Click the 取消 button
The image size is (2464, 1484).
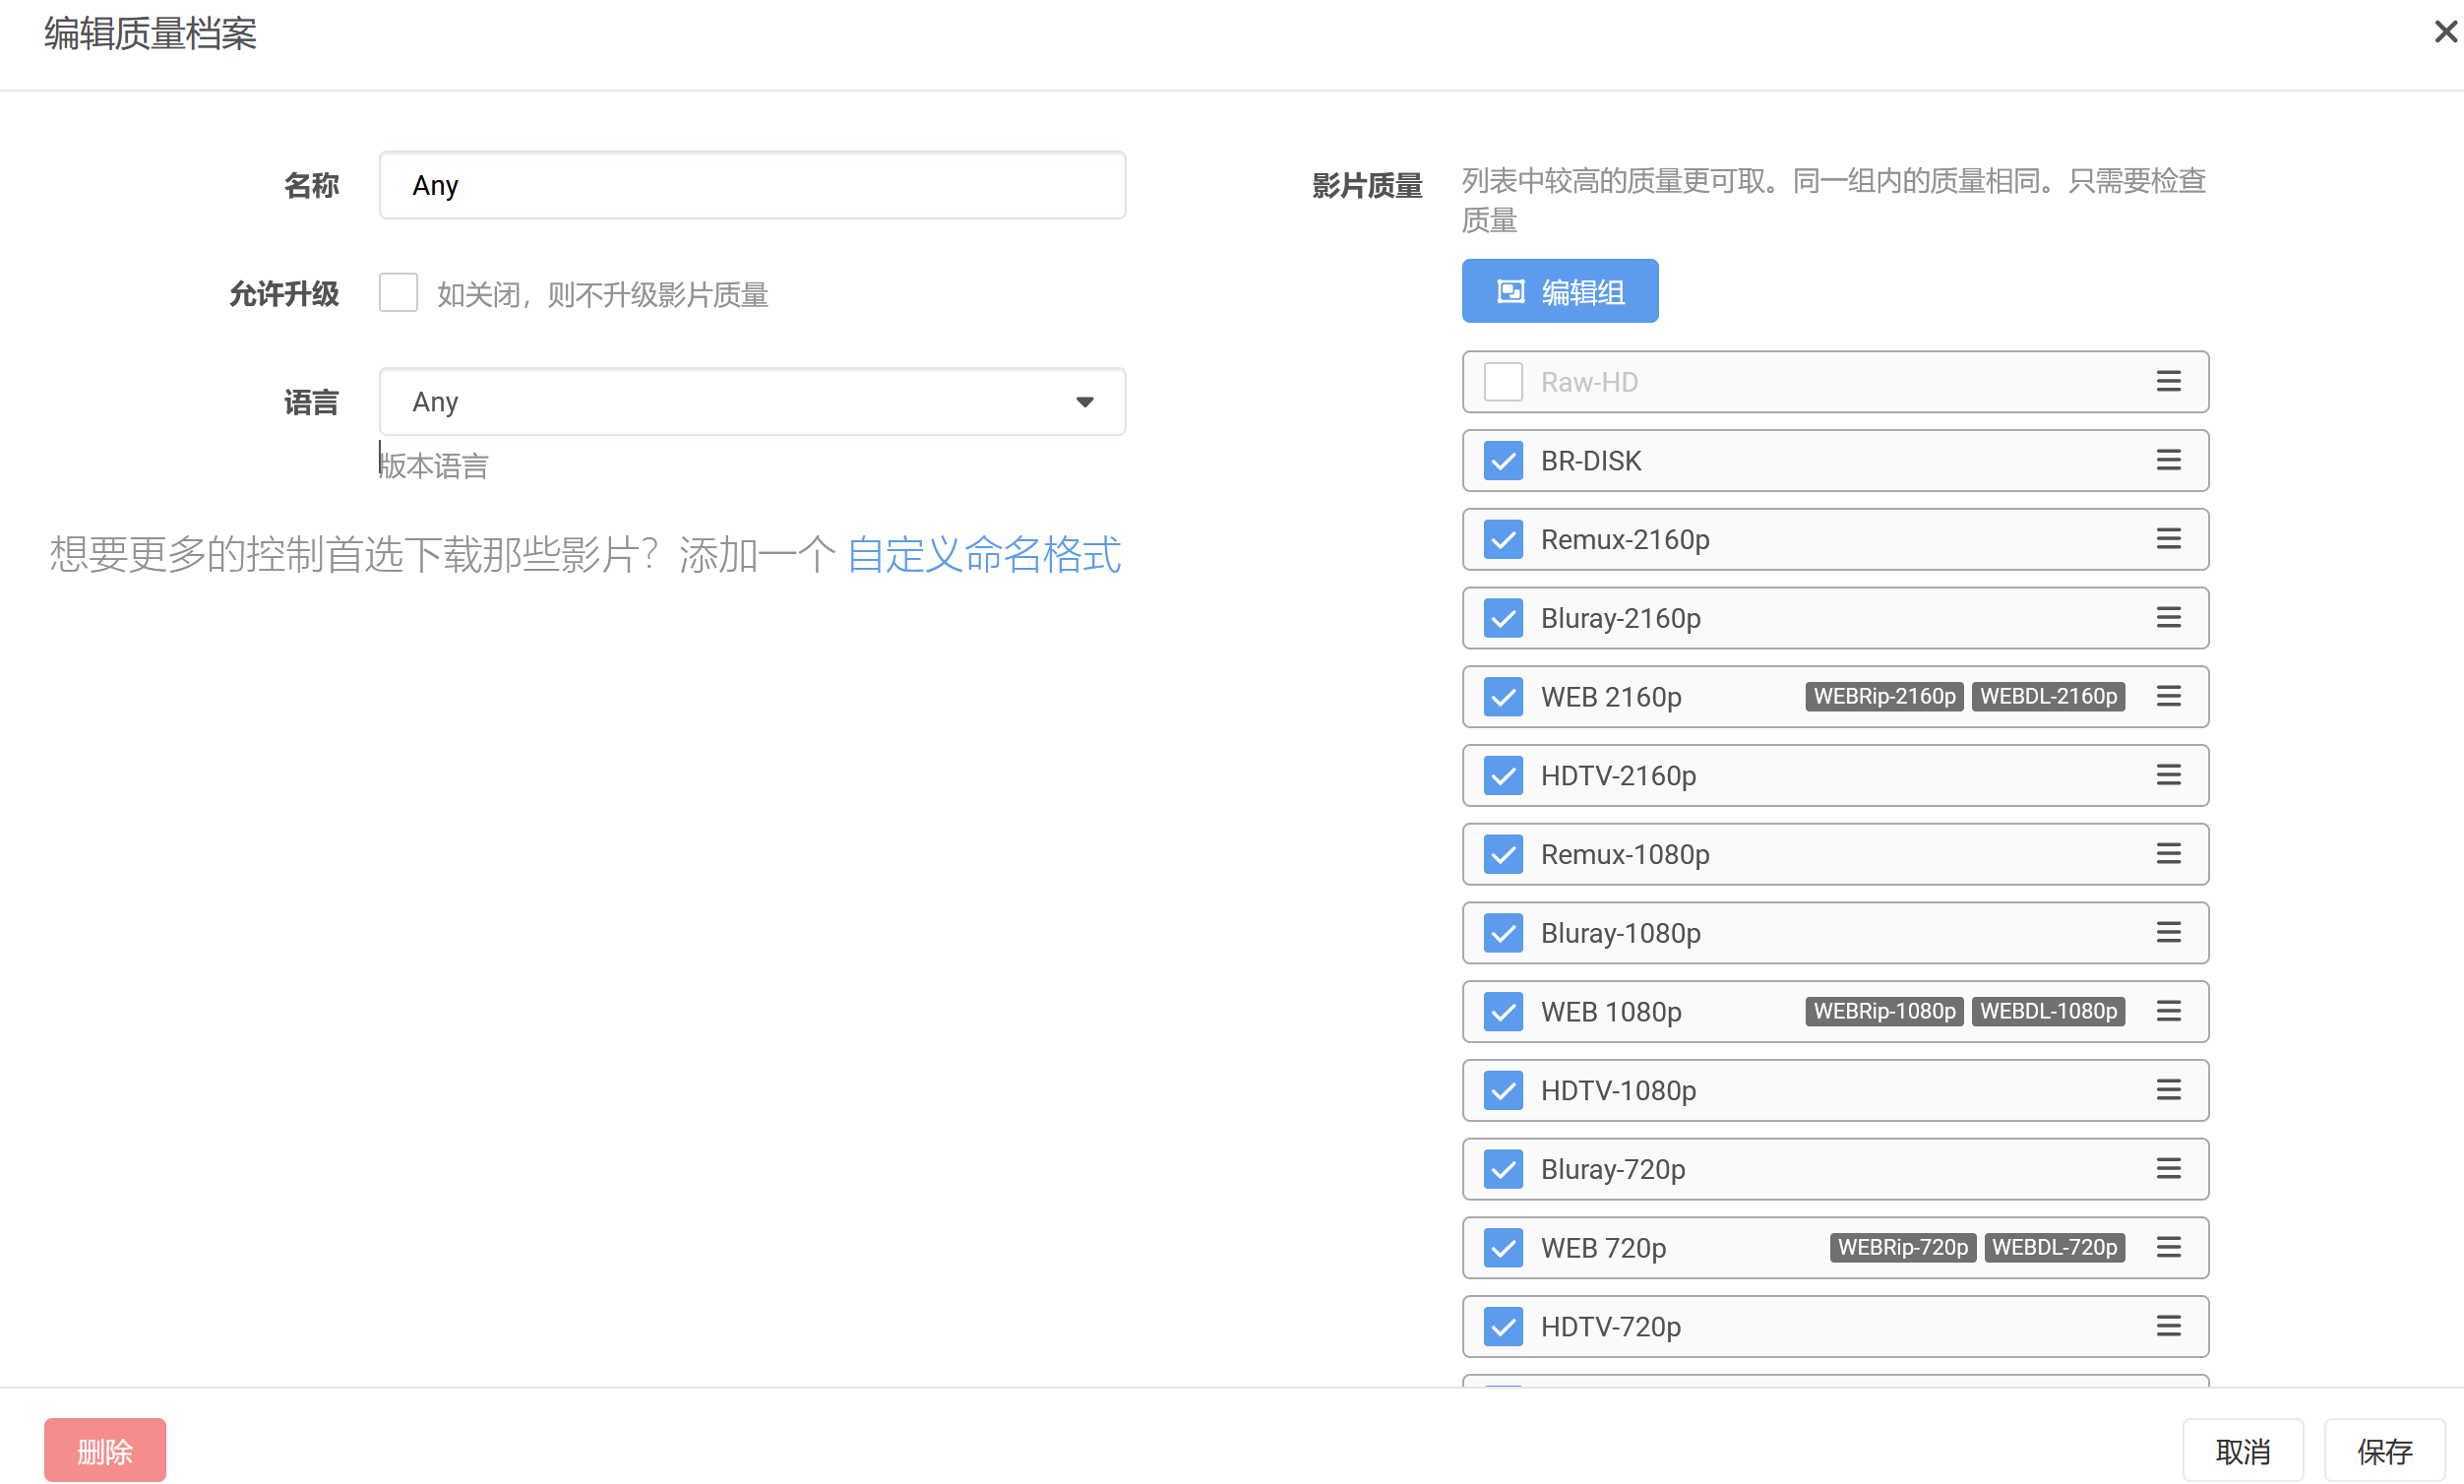coord(2243,1450)
